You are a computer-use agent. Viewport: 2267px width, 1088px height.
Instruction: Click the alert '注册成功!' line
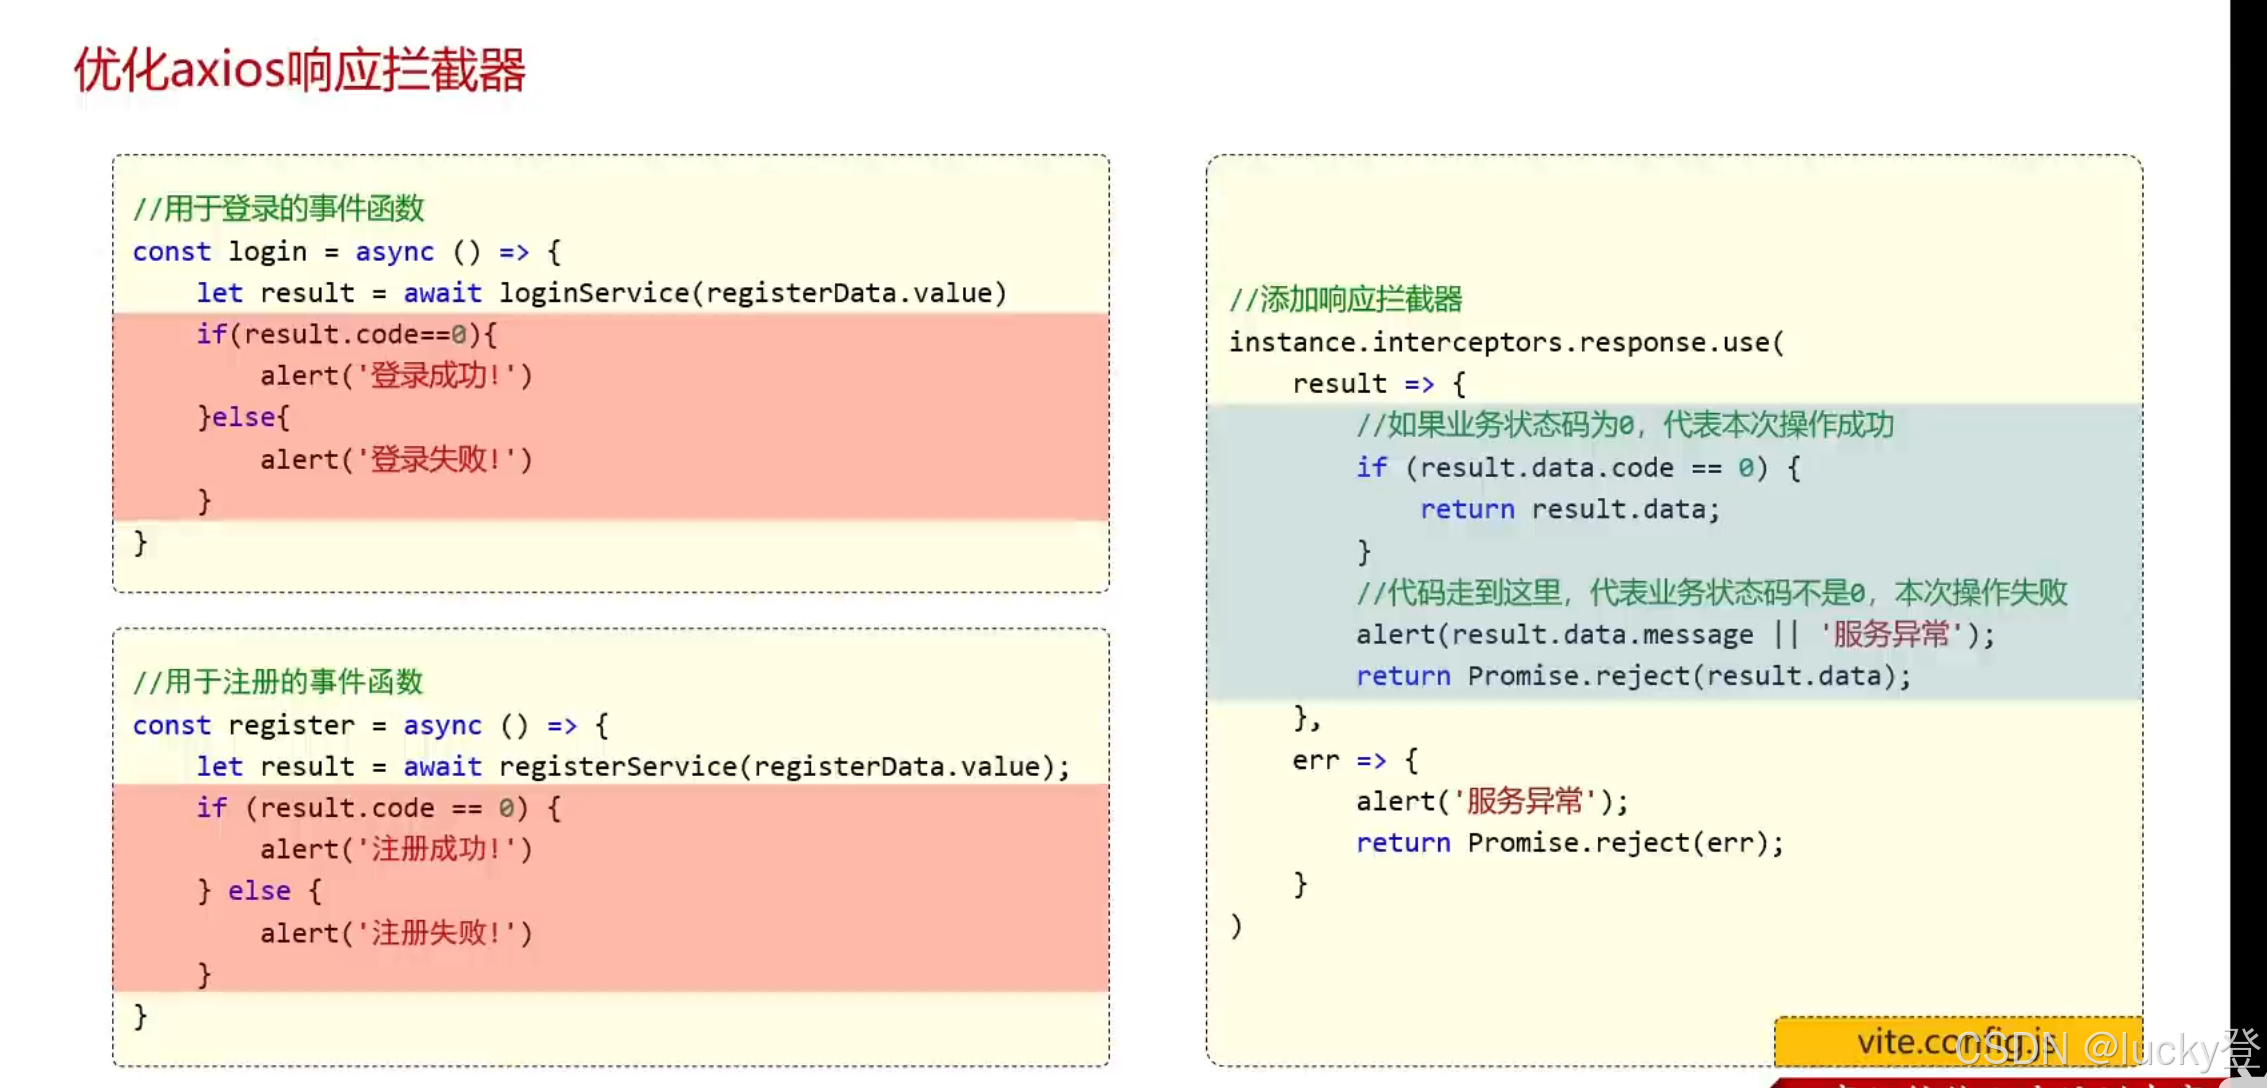396,850
